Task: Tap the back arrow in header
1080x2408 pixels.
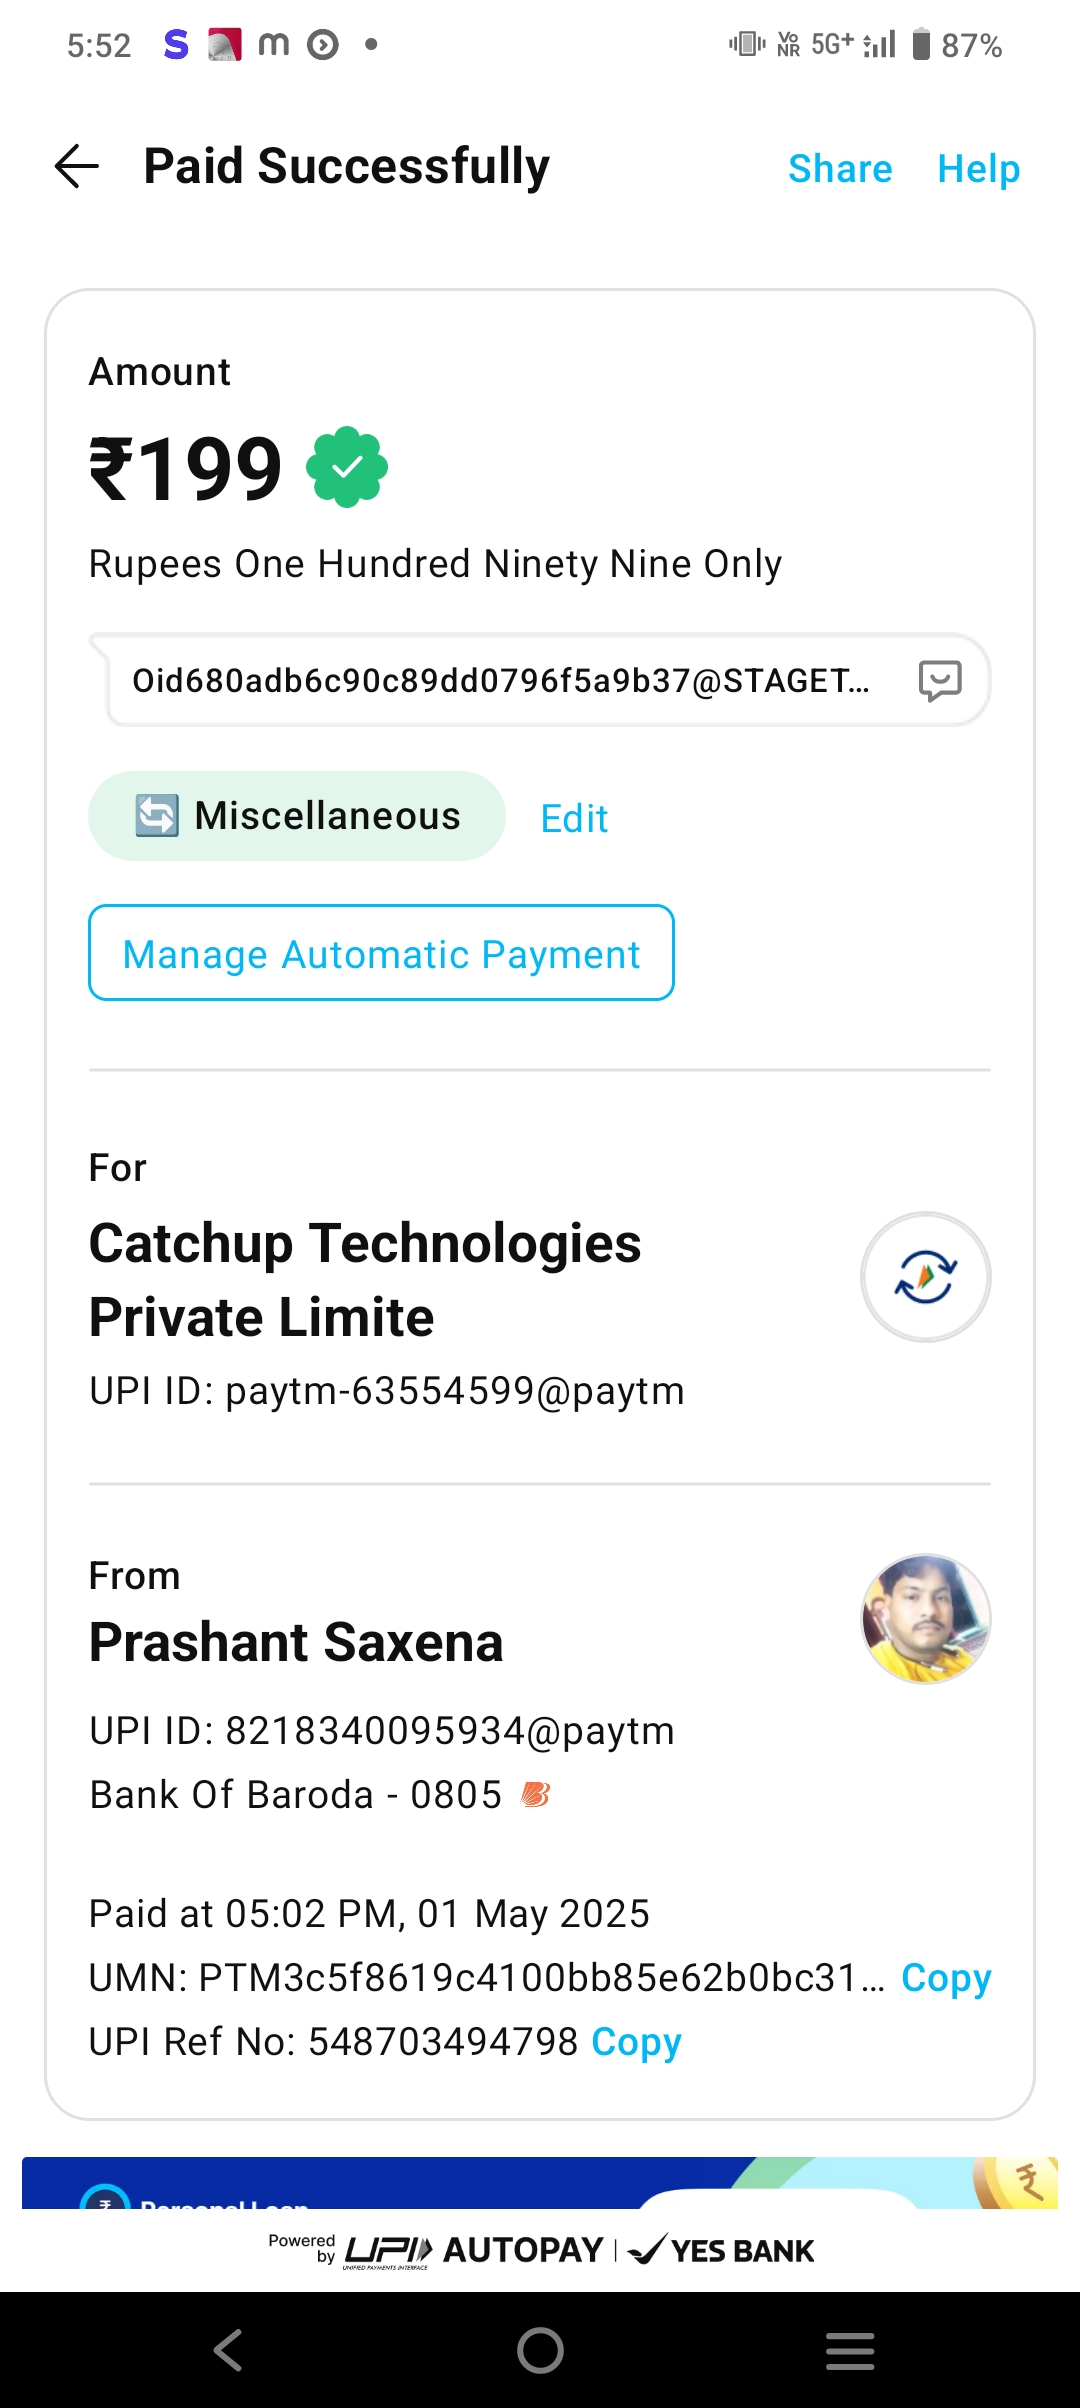Action: pyautogui.click(x=77, y=166)
